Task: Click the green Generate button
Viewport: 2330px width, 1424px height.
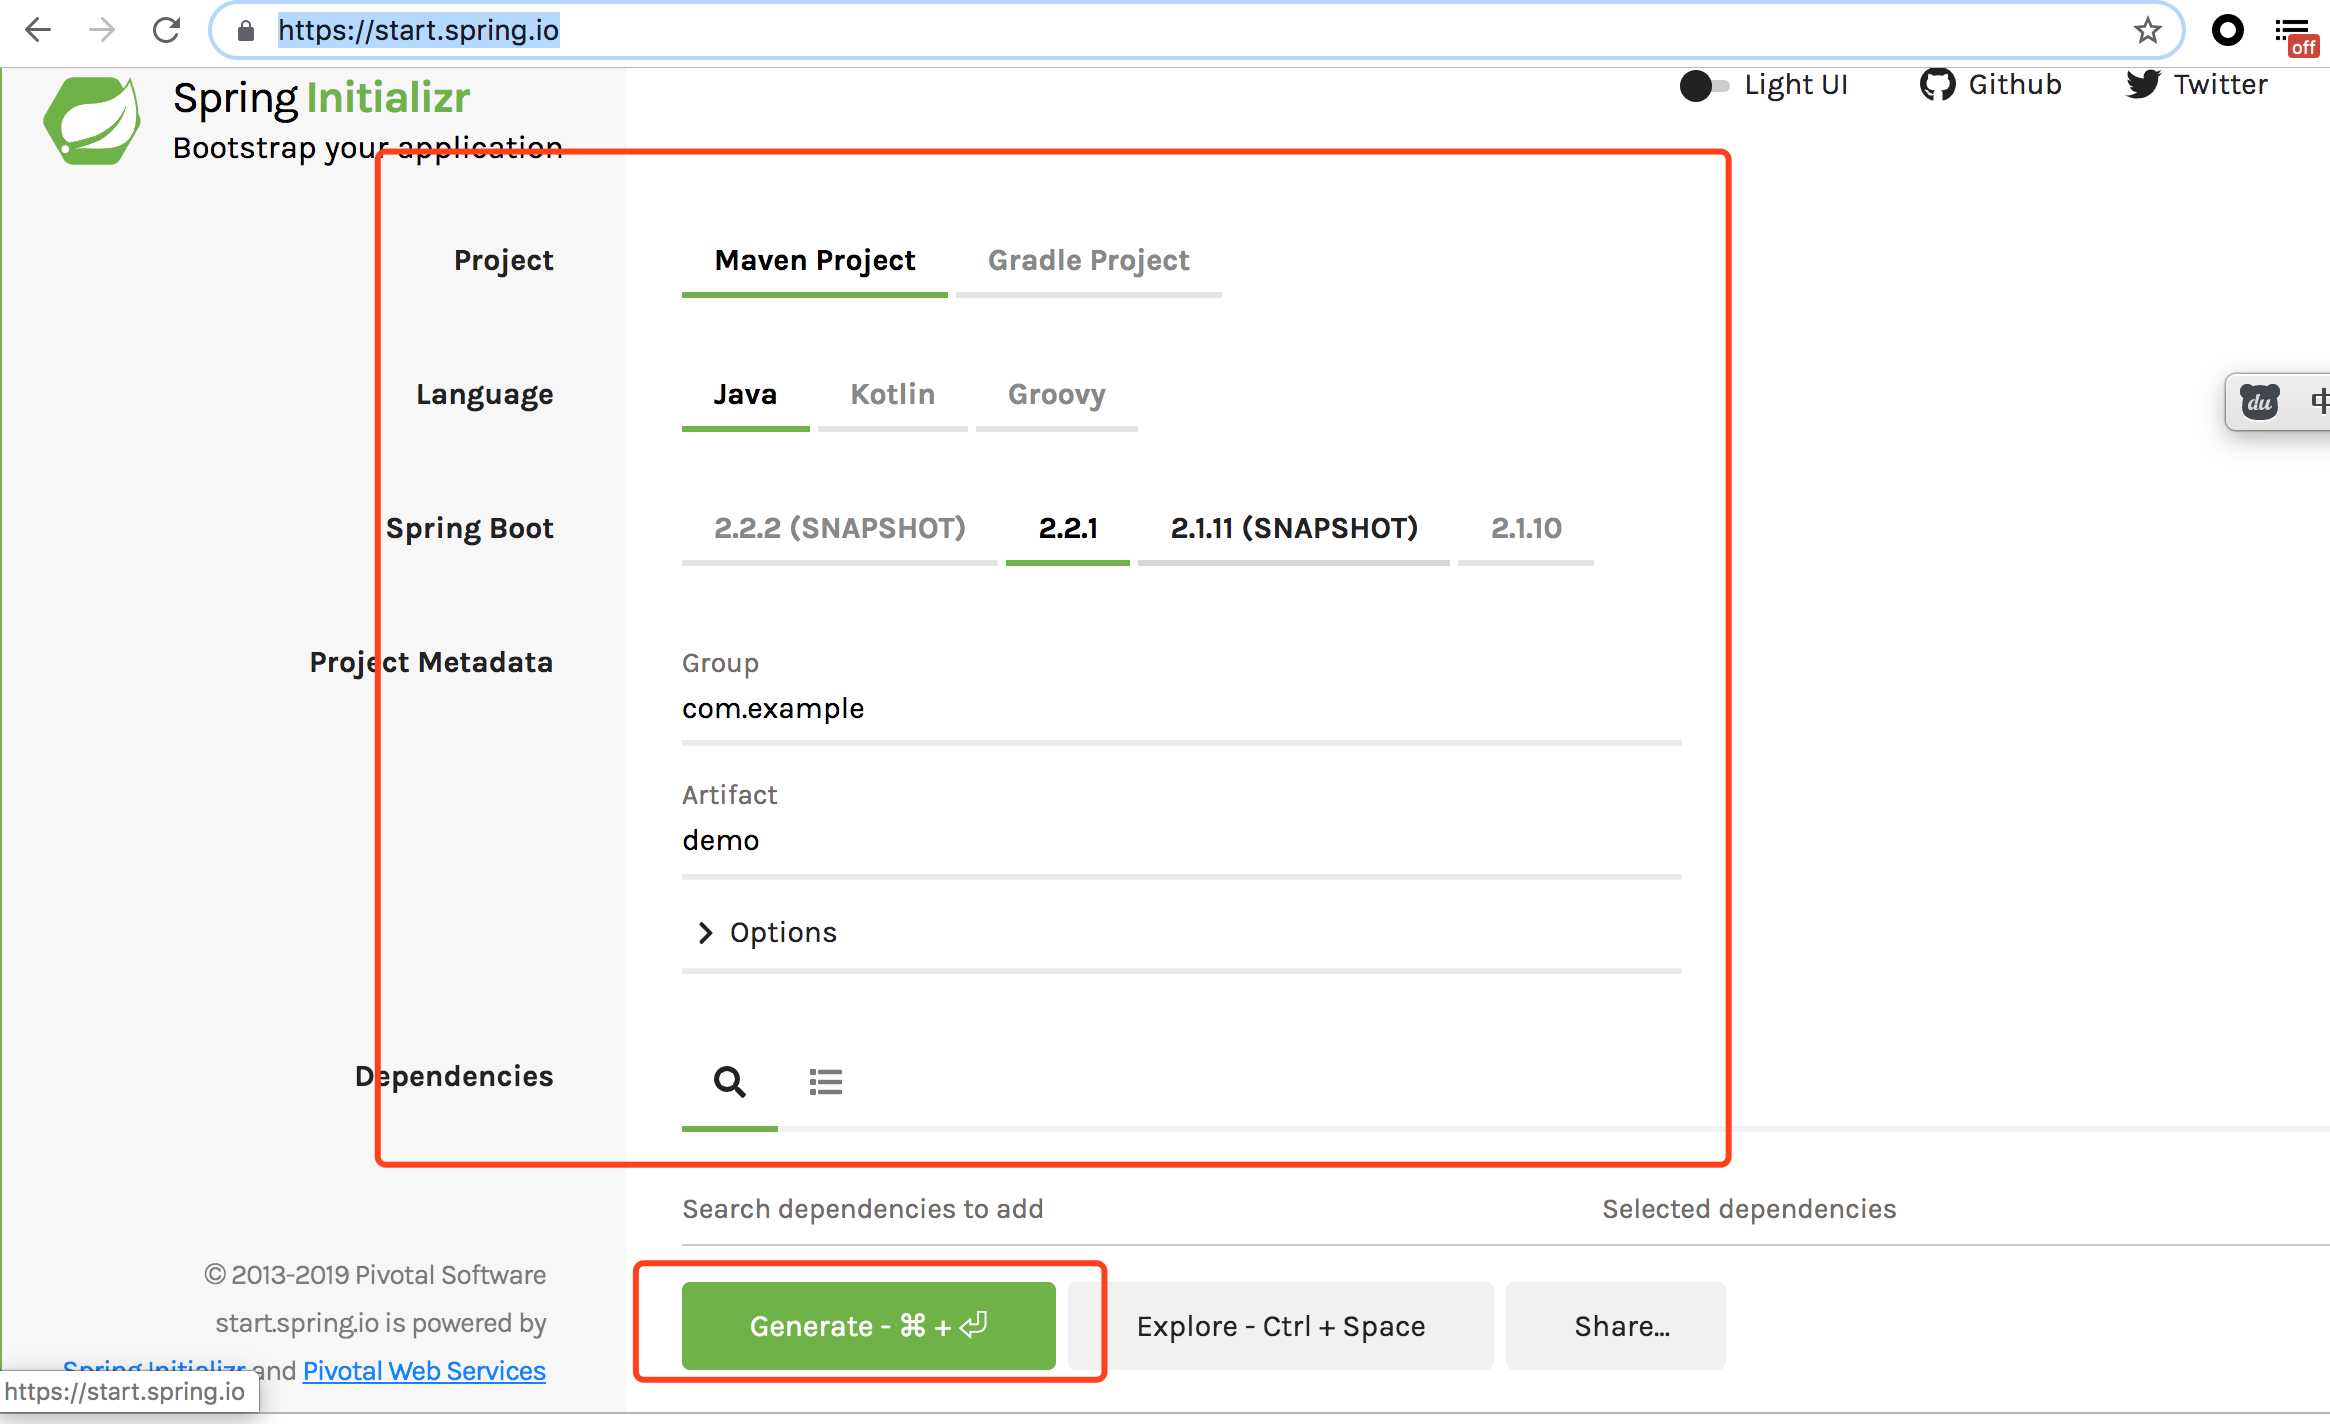Action: point(868,1326)
